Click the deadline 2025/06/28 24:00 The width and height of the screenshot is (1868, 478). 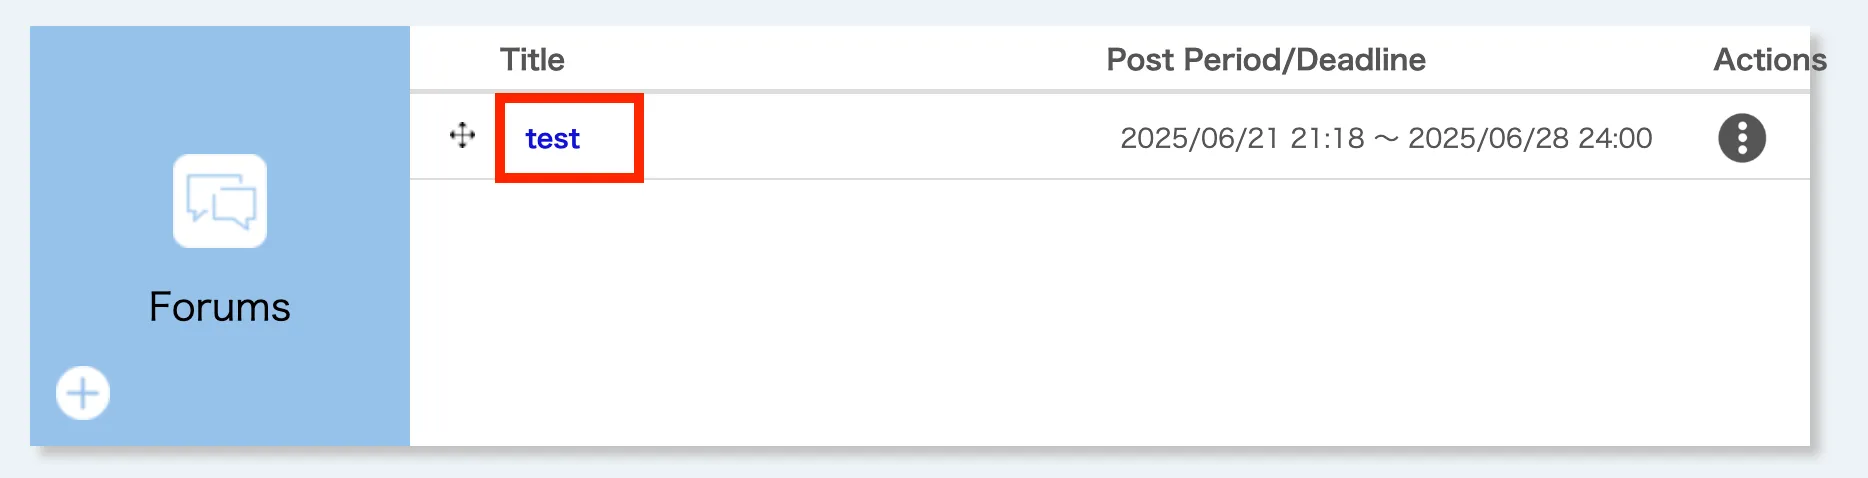(x=1530, y=138)
